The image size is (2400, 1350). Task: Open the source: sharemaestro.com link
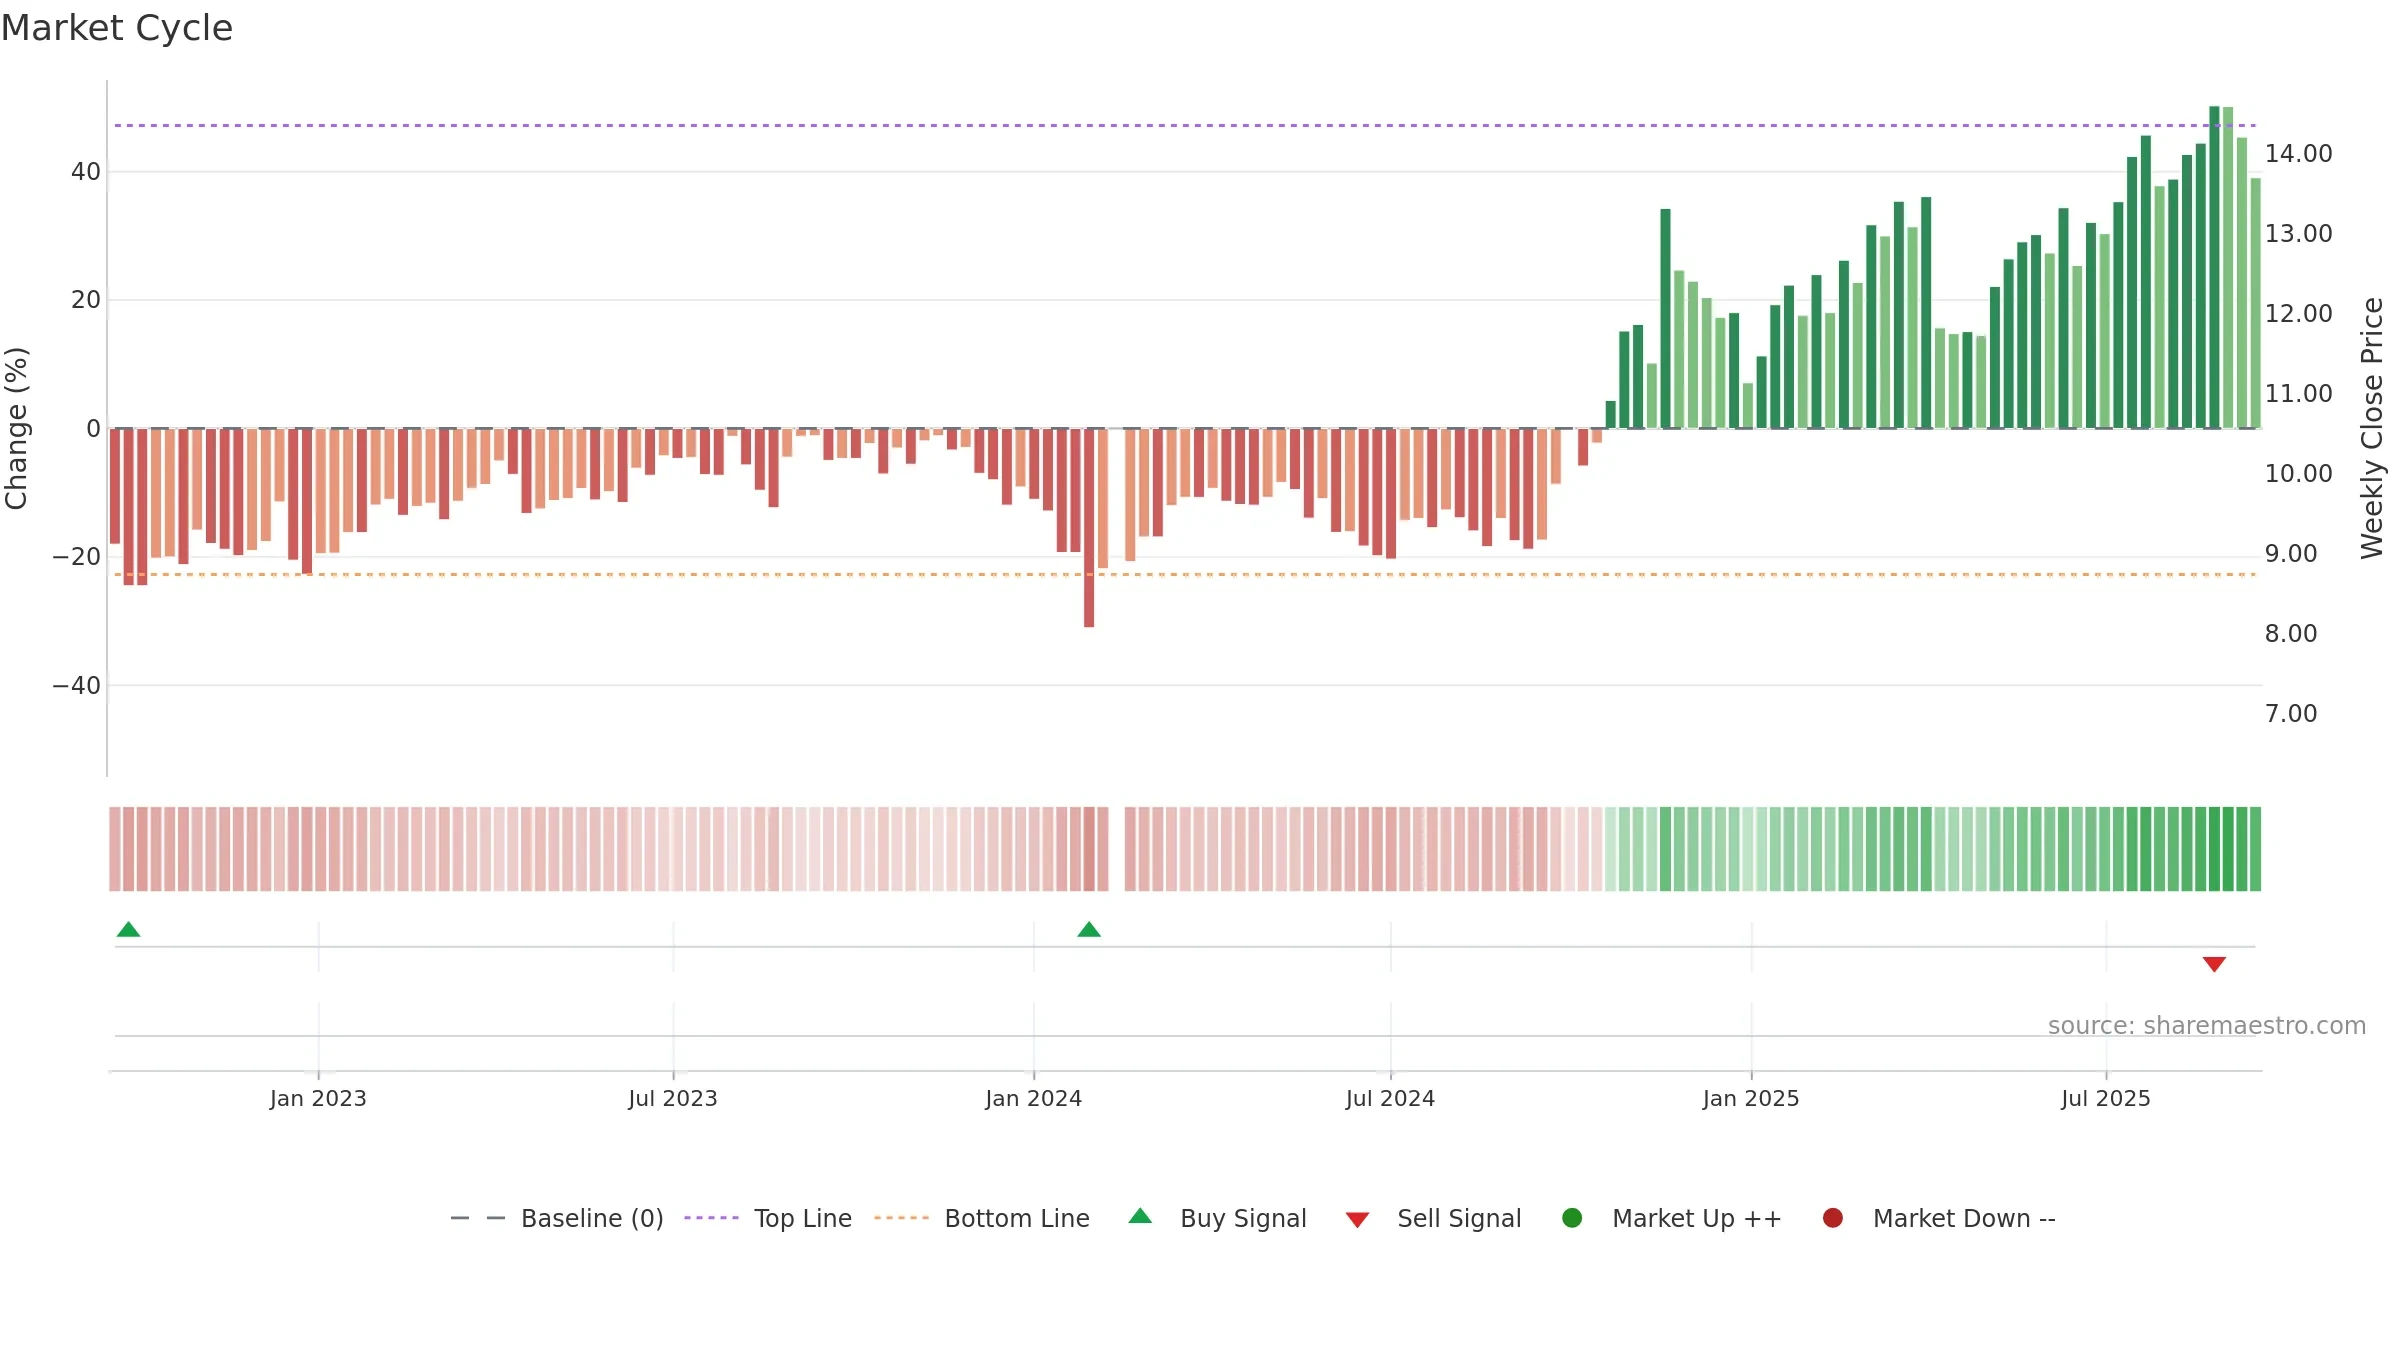coord(2207,1025)
